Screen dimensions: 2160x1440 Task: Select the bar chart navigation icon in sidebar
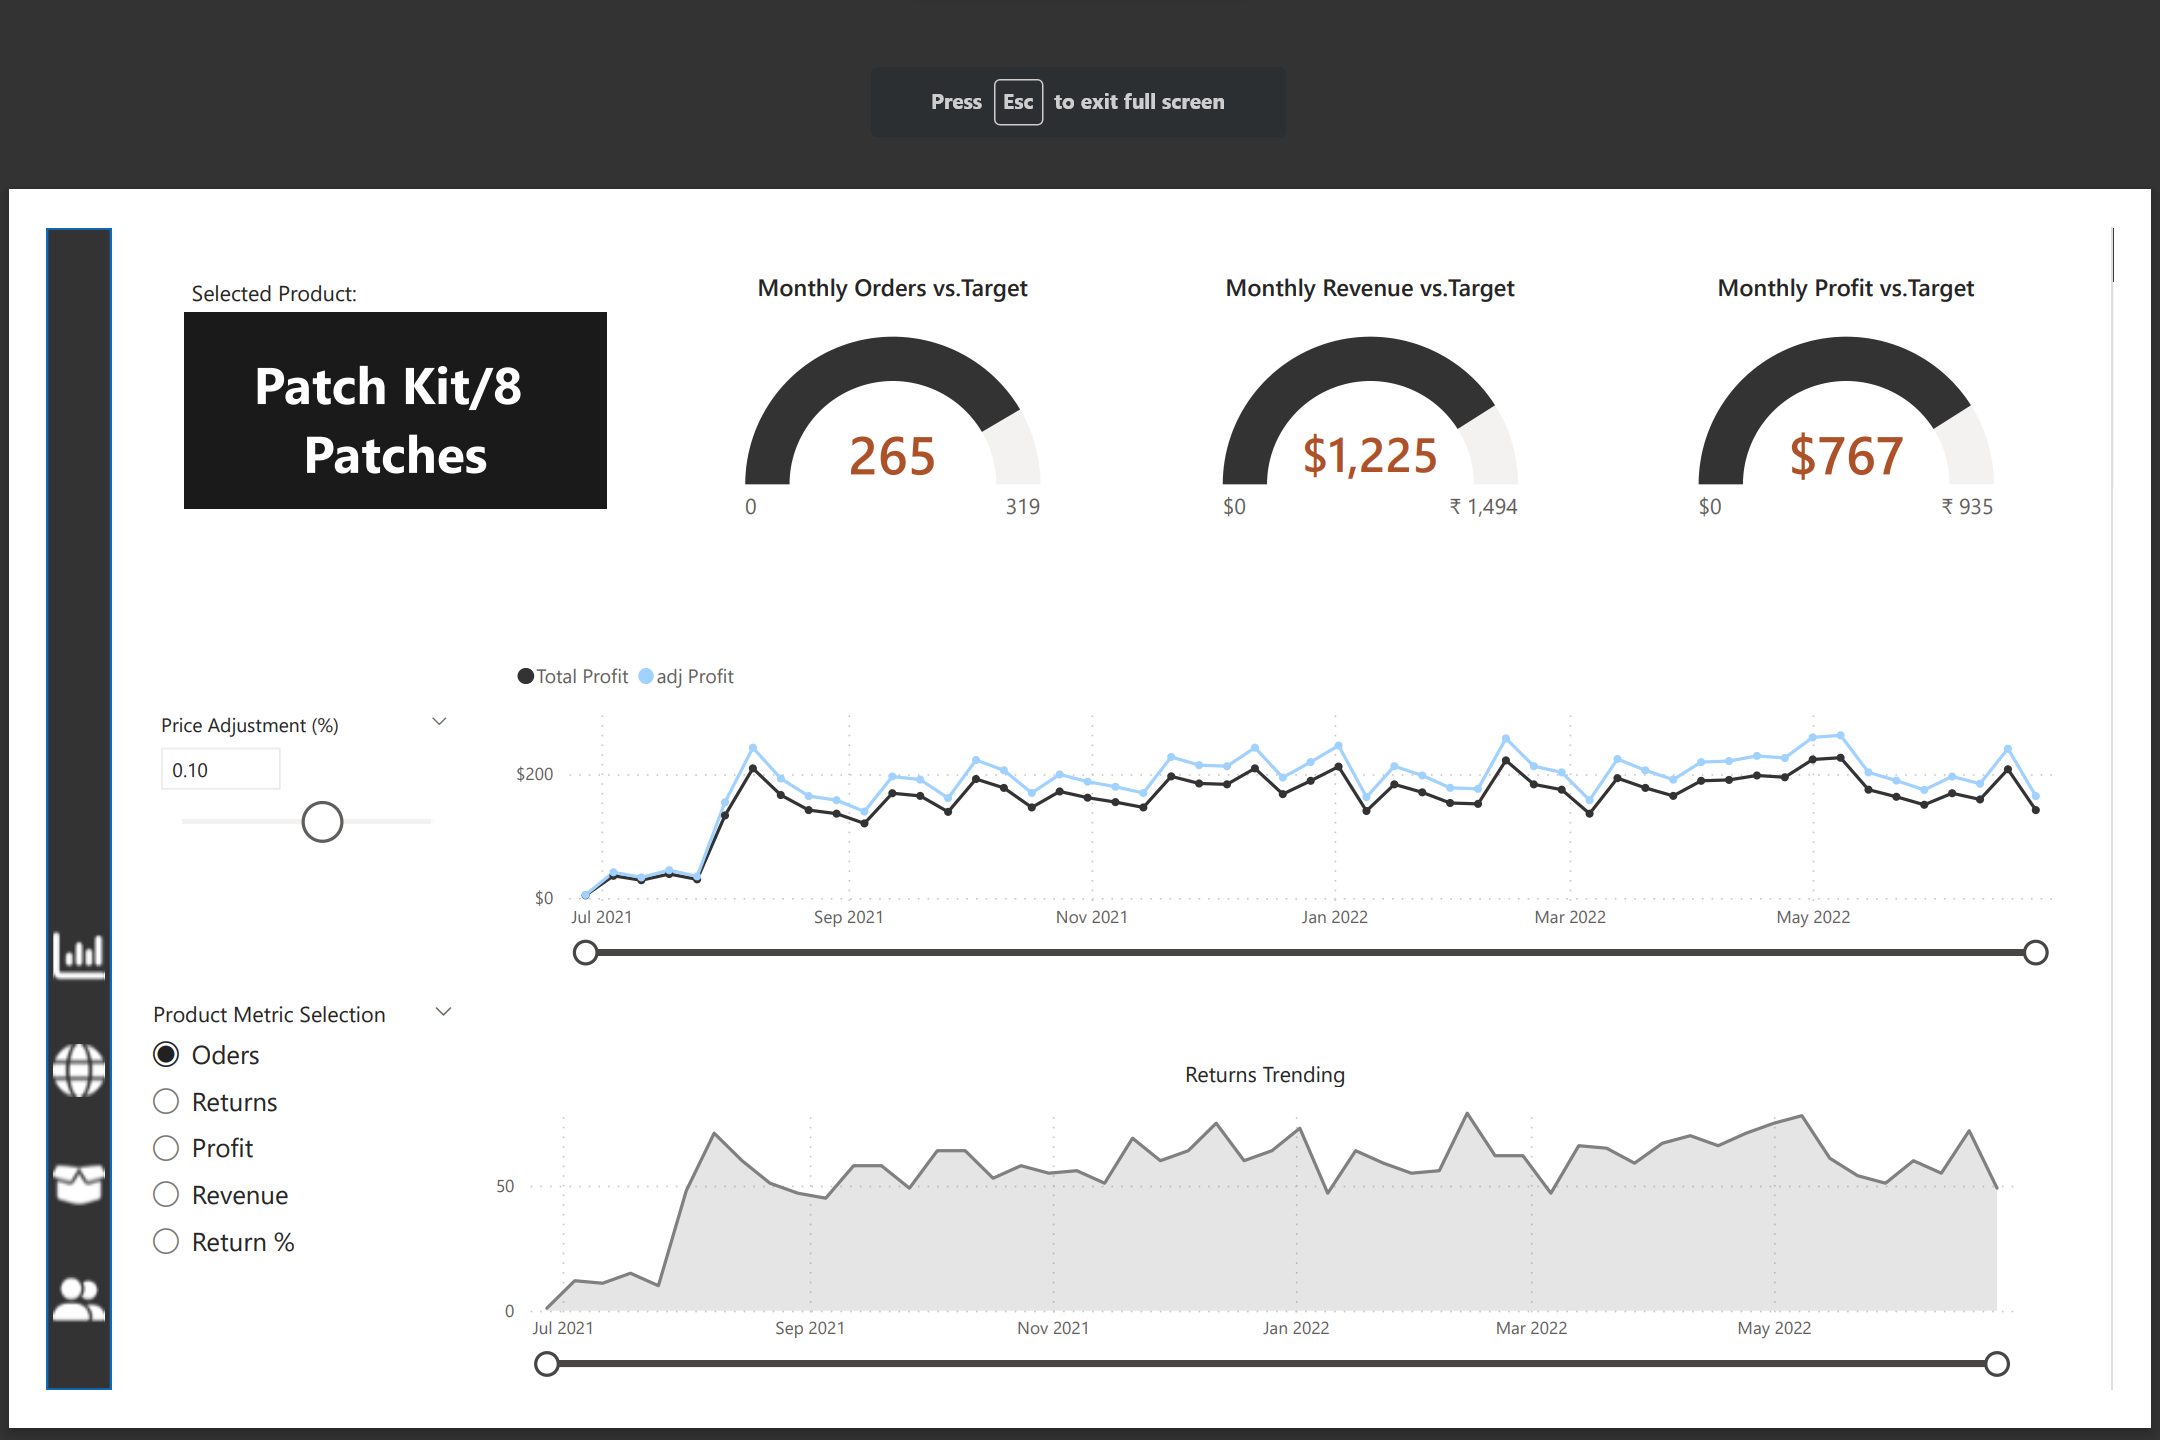(x=78, y=955)
